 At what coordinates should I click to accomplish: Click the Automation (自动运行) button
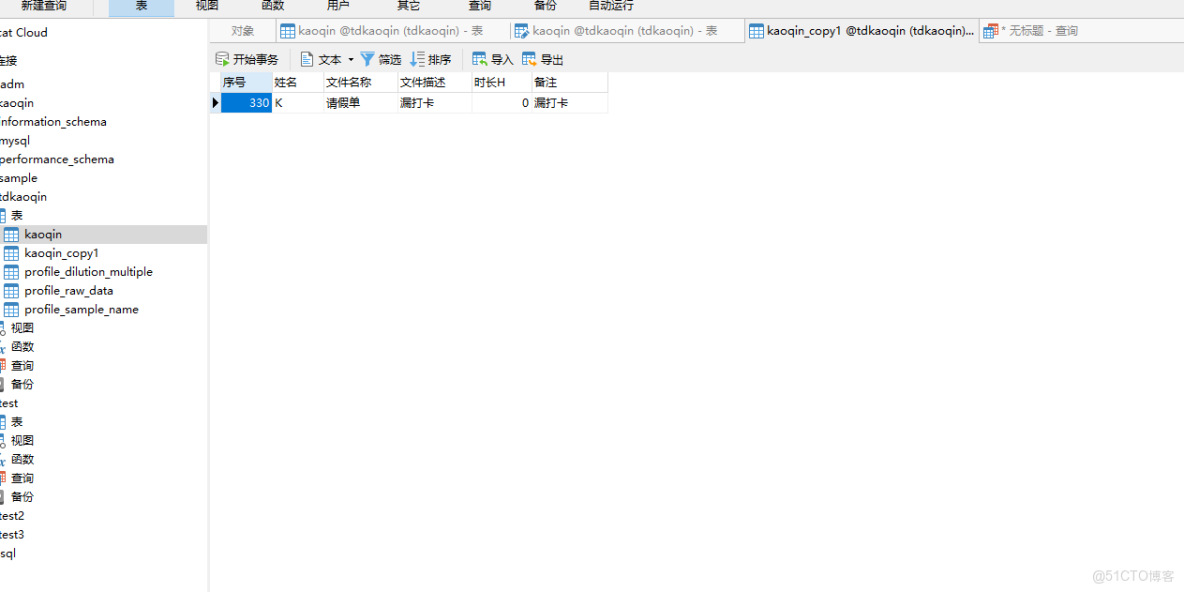click(610, 6)
